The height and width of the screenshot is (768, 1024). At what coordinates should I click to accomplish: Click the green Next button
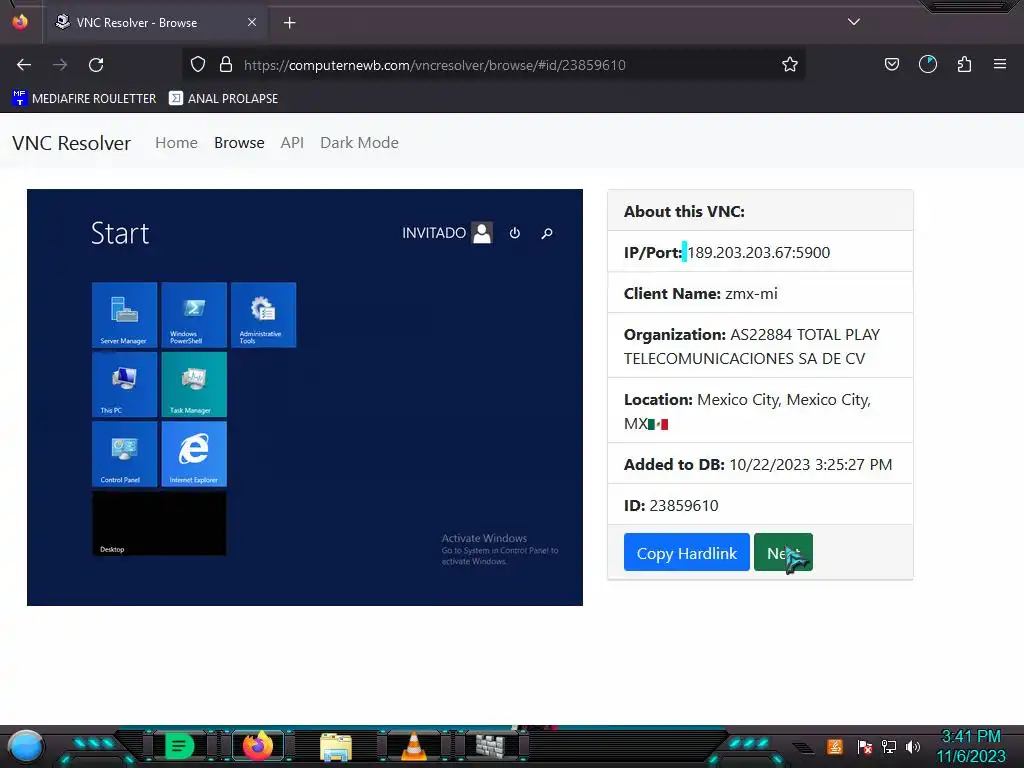point(783,552)
